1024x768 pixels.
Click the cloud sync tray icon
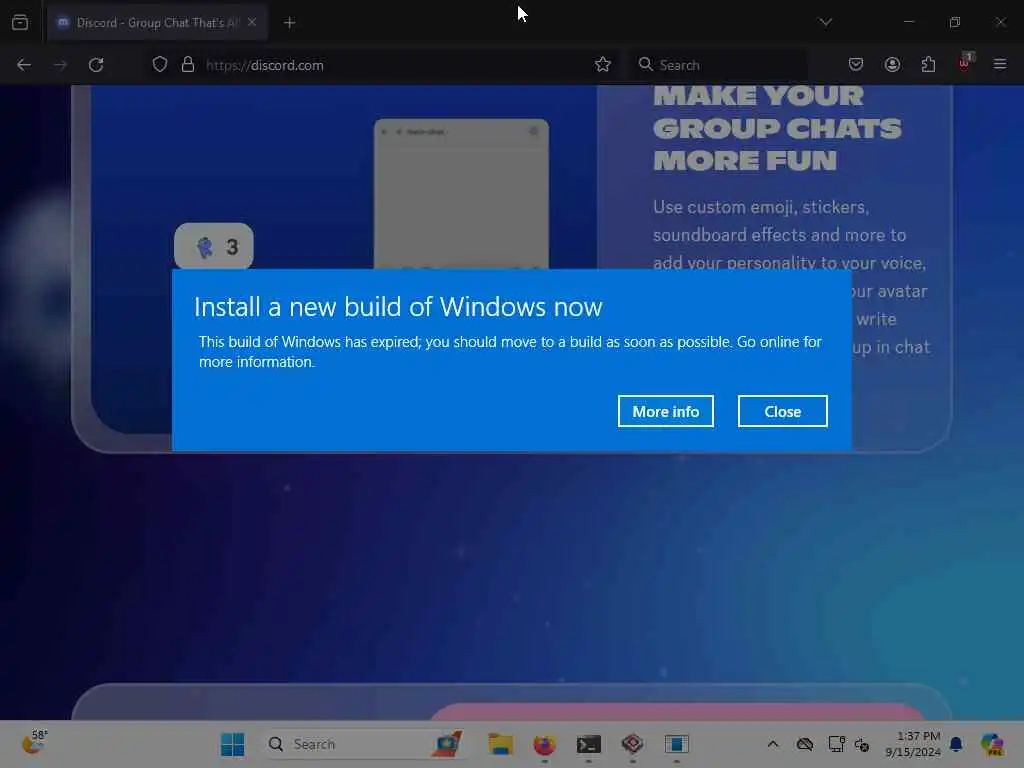point(805,744)
